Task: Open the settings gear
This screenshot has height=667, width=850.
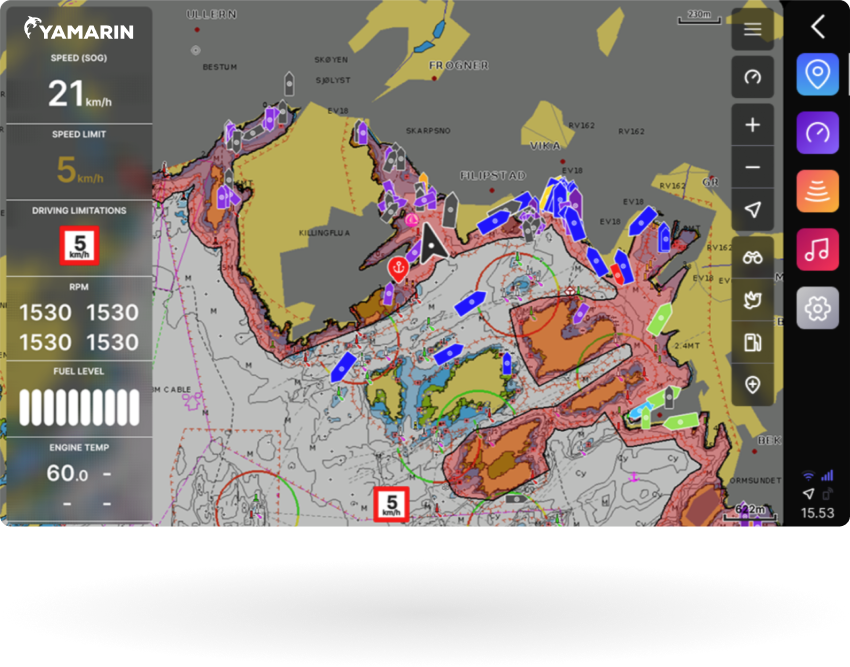Action: [x=817, y=308]
